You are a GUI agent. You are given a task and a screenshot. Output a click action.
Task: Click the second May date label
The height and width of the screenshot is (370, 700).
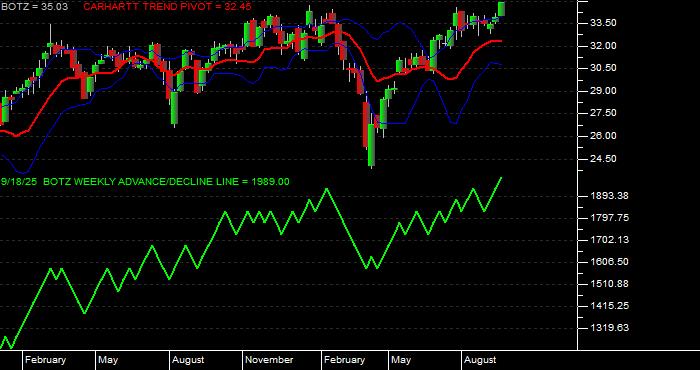coord(401,360)
